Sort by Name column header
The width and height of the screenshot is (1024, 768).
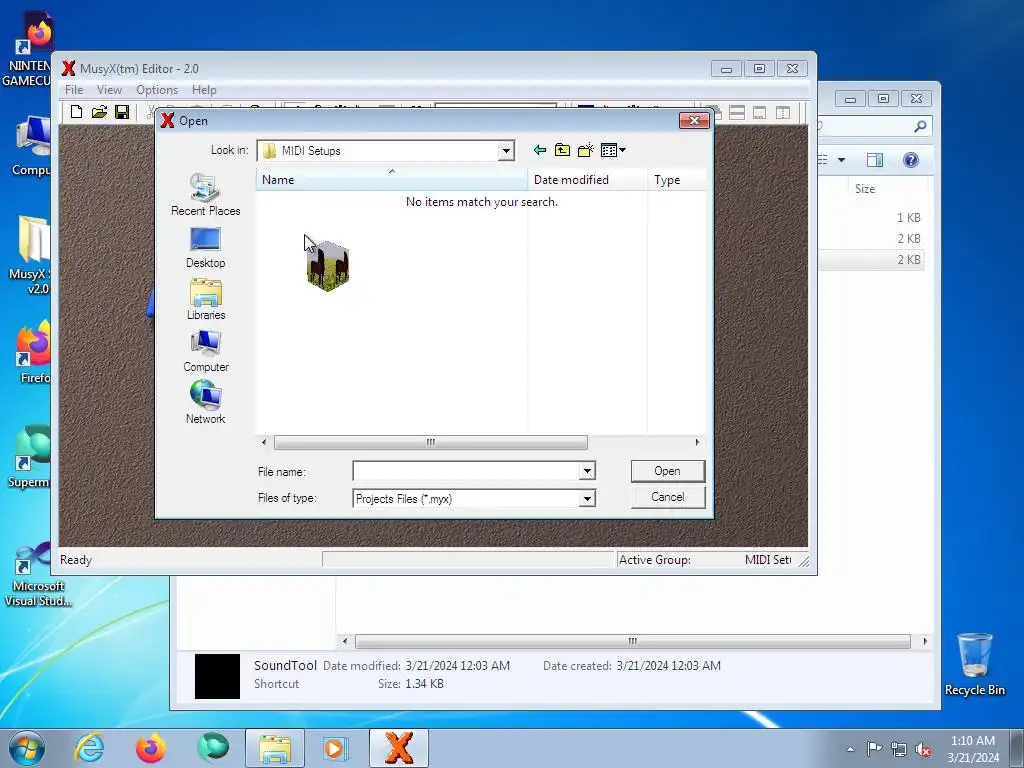pyautogui.click(x=391, y=180)
